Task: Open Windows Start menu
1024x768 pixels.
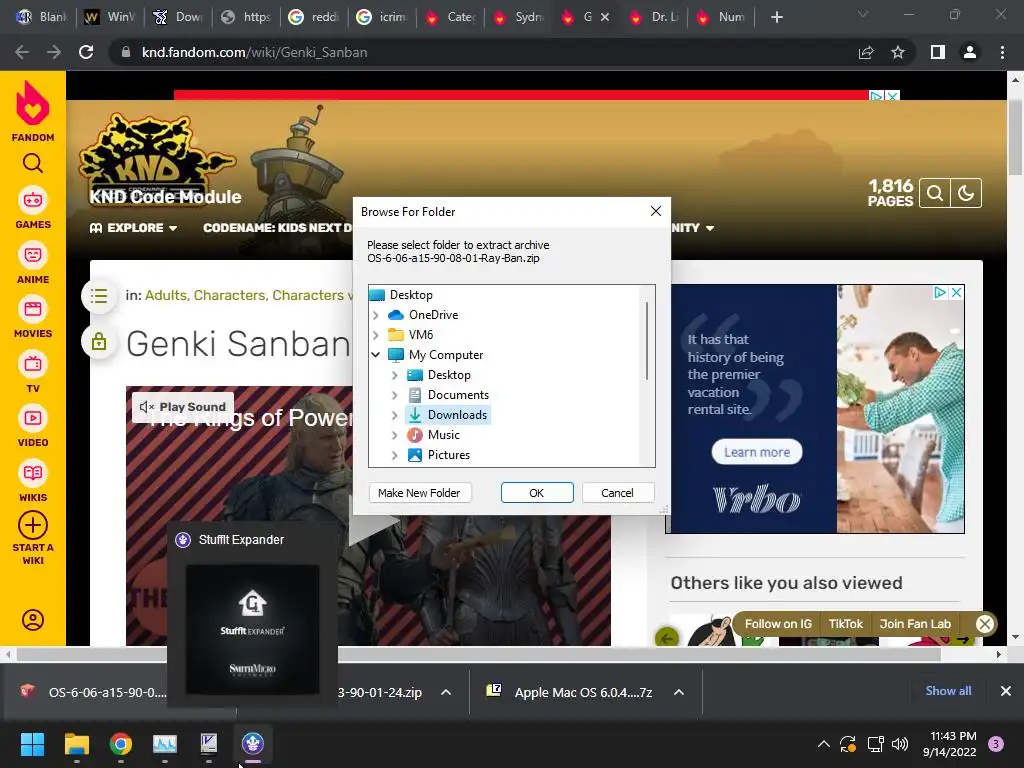Action: (32, 744)
